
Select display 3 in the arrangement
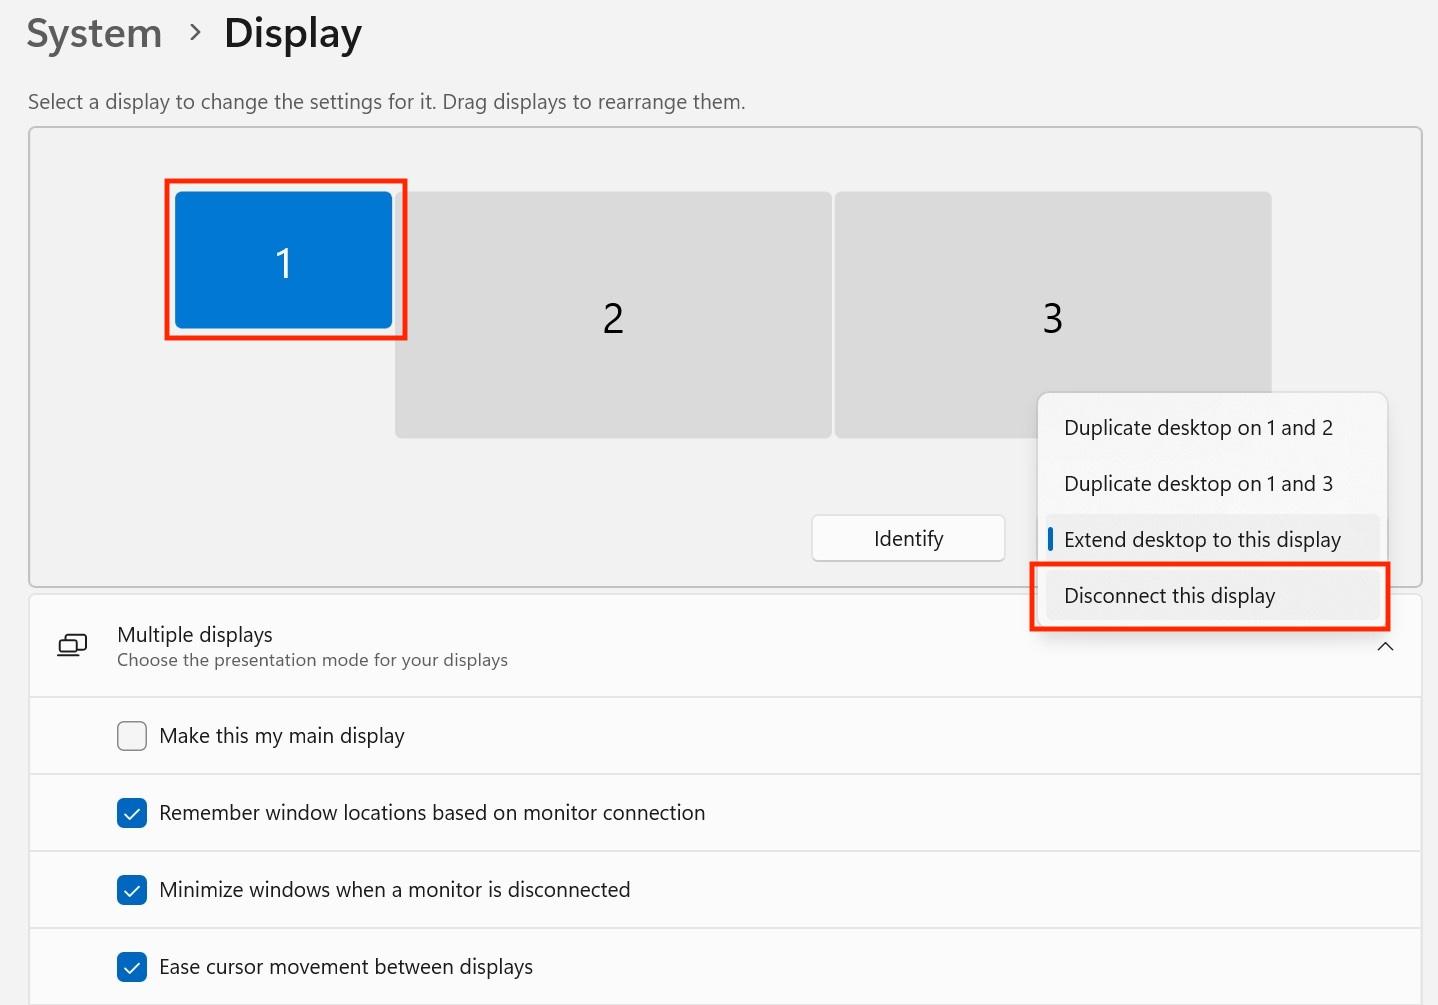(1052, 317)
